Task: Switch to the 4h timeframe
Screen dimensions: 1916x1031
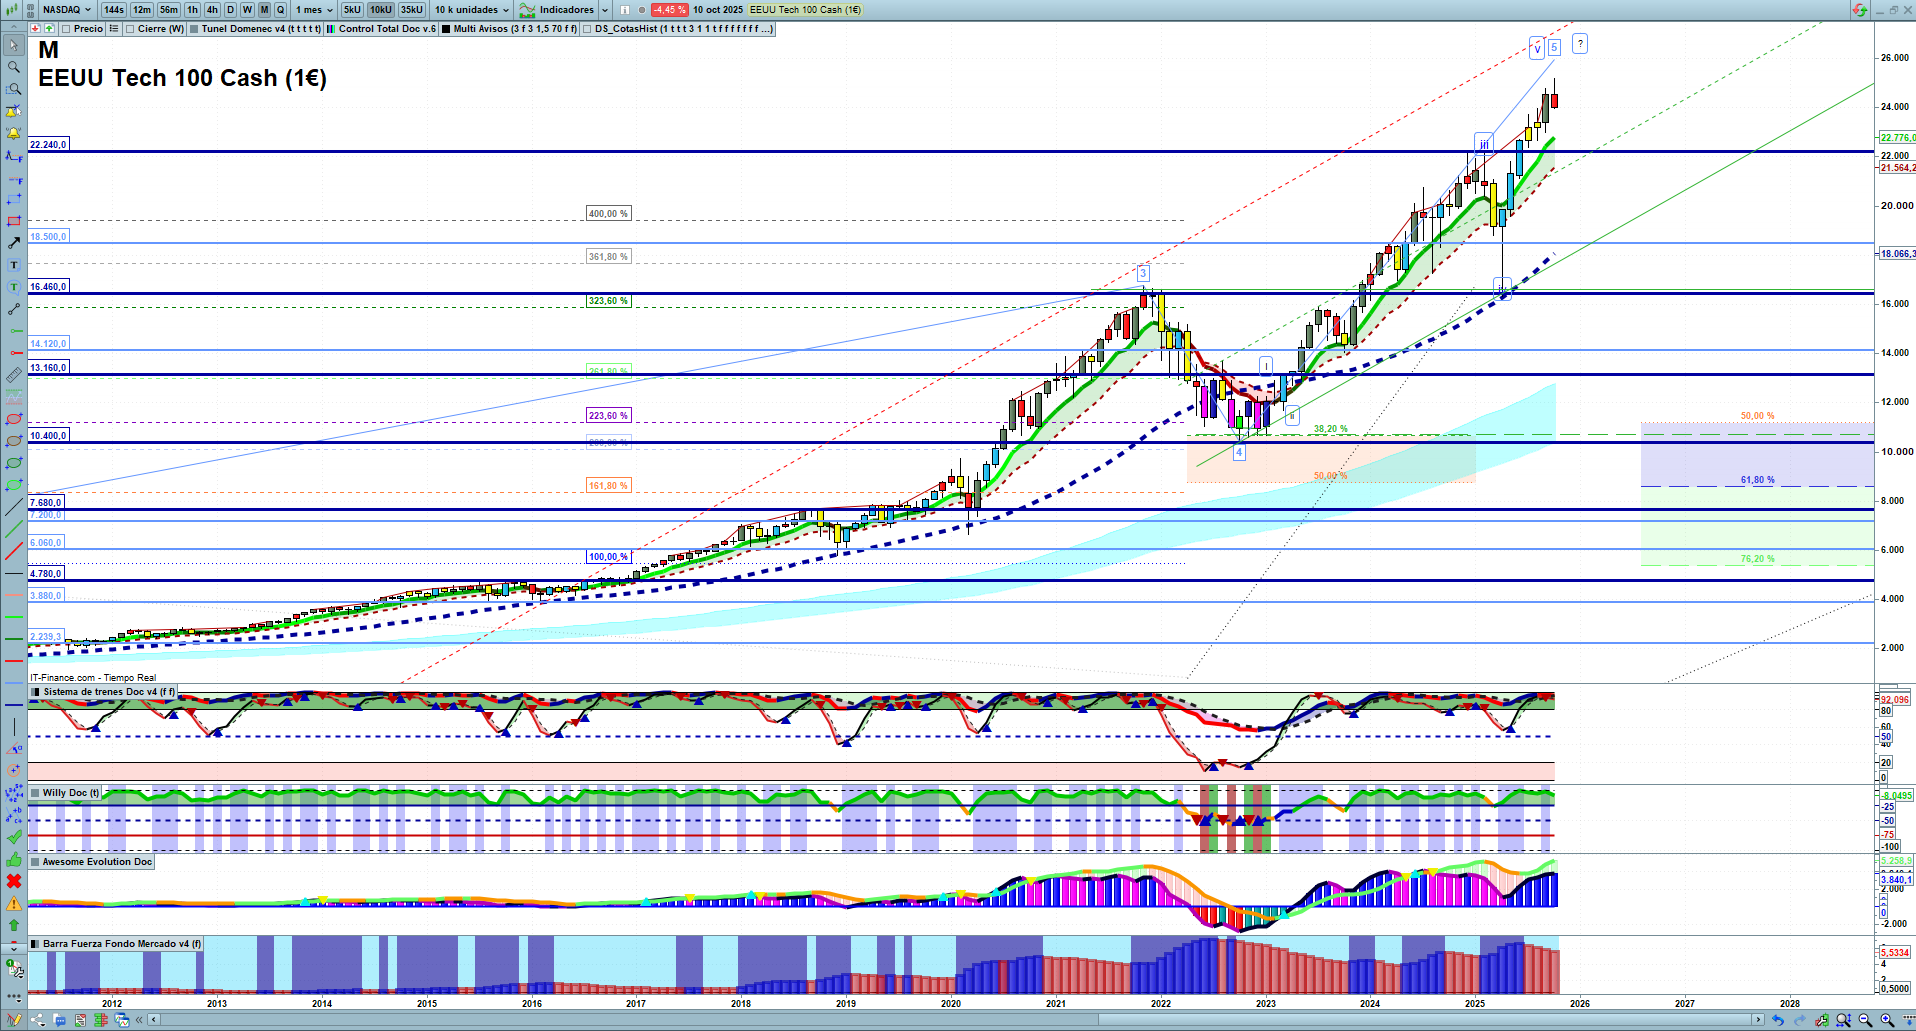Action: tap(212, 10)
